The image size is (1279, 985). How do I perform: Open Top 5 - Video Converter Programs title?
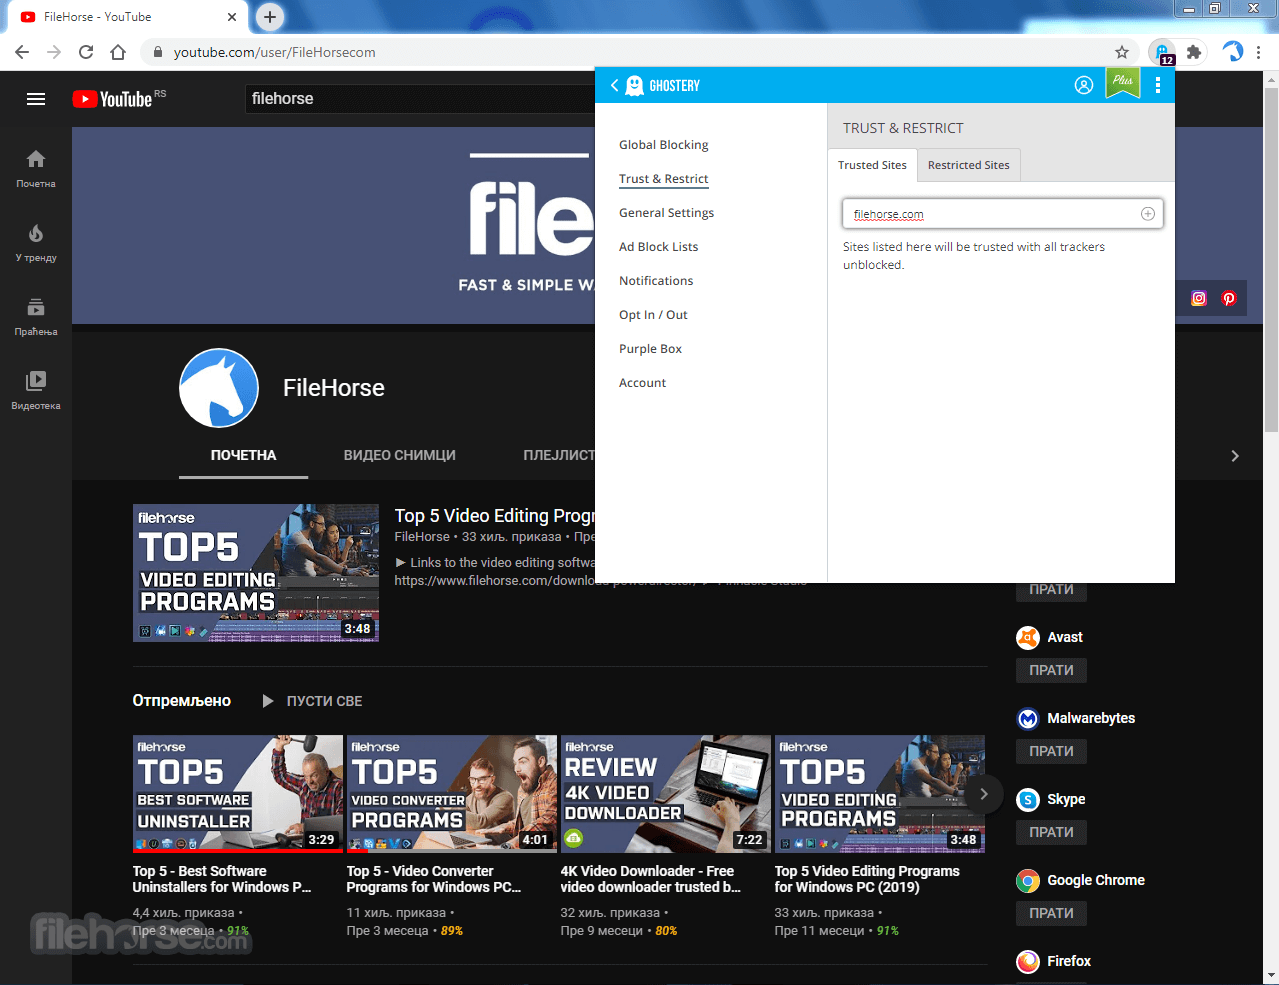[434, 879]
